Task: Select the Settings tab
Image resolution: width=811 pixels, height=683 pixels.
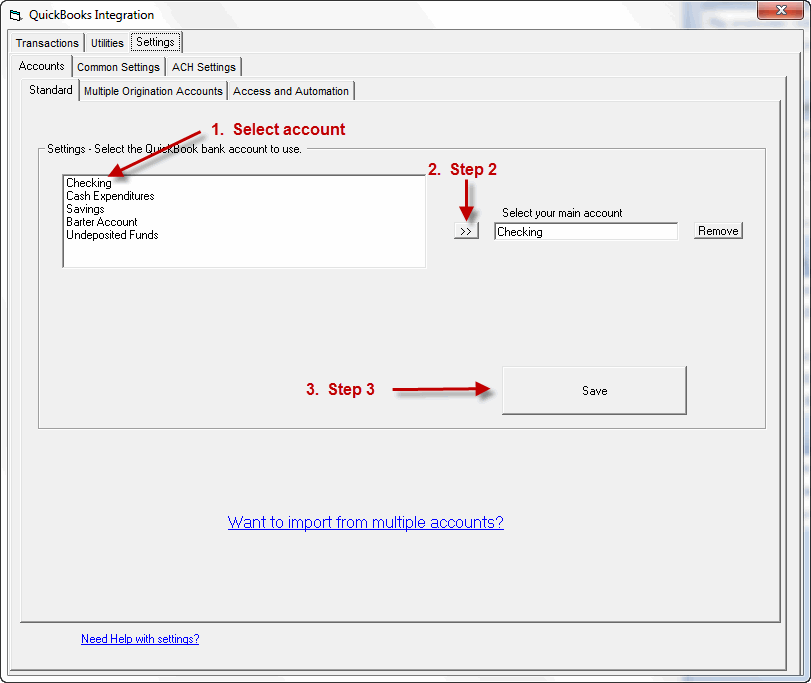Action: click(x=155, y=42)
